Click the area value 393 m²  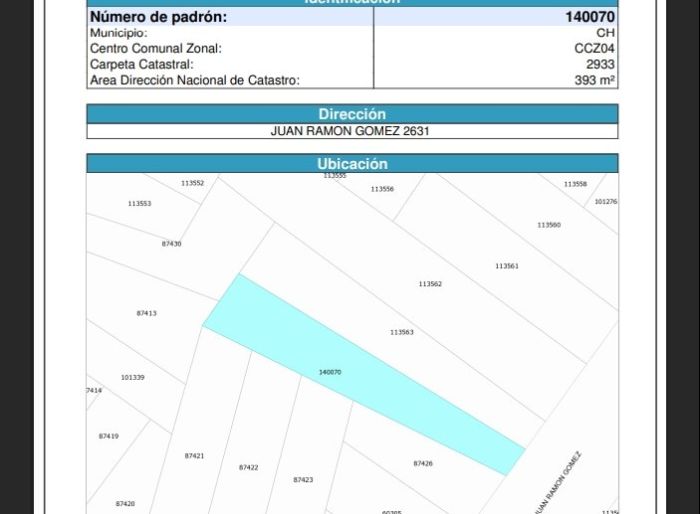pos(595,80)
